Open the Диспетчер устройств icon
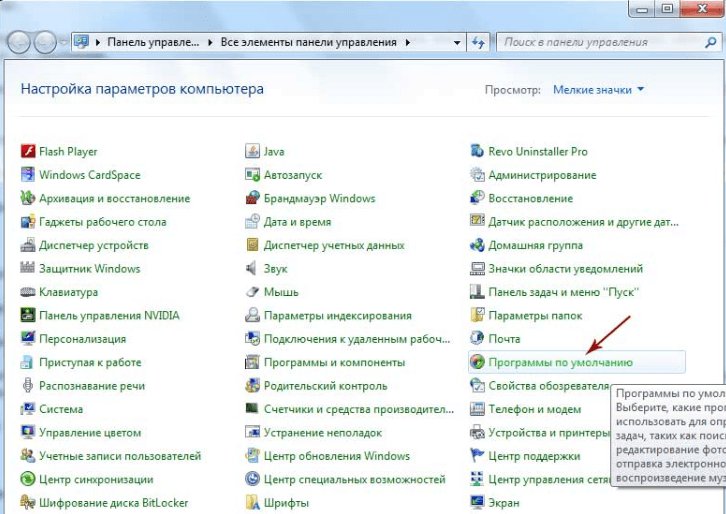This screenshot has height=514, width=726. [x=28, y=245]
